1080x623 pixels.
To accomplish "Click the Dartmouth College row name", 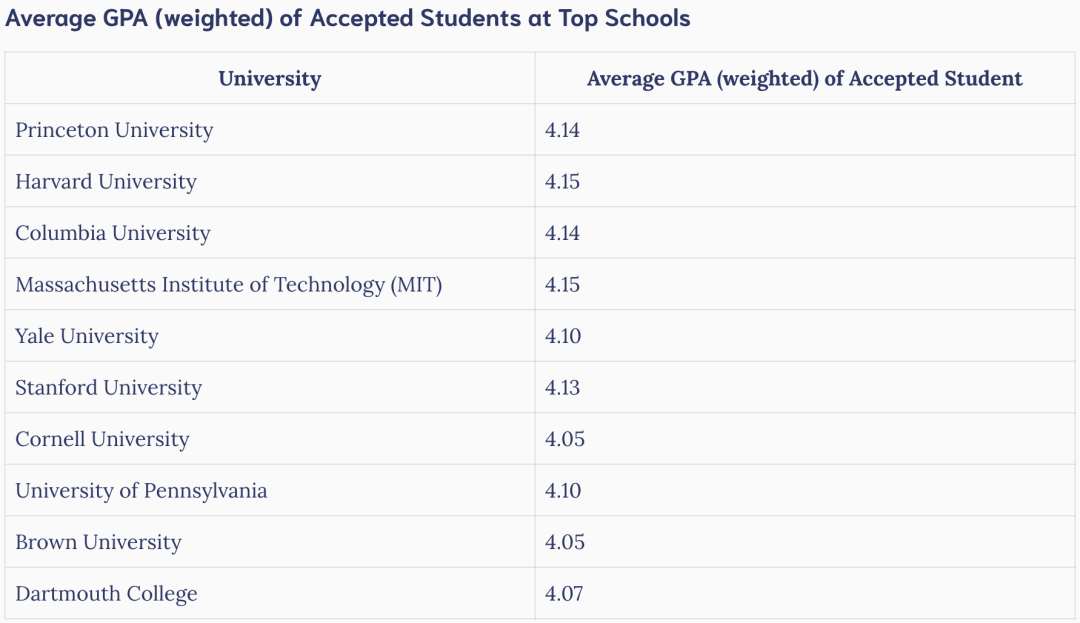I will click(x=106, y=594).
